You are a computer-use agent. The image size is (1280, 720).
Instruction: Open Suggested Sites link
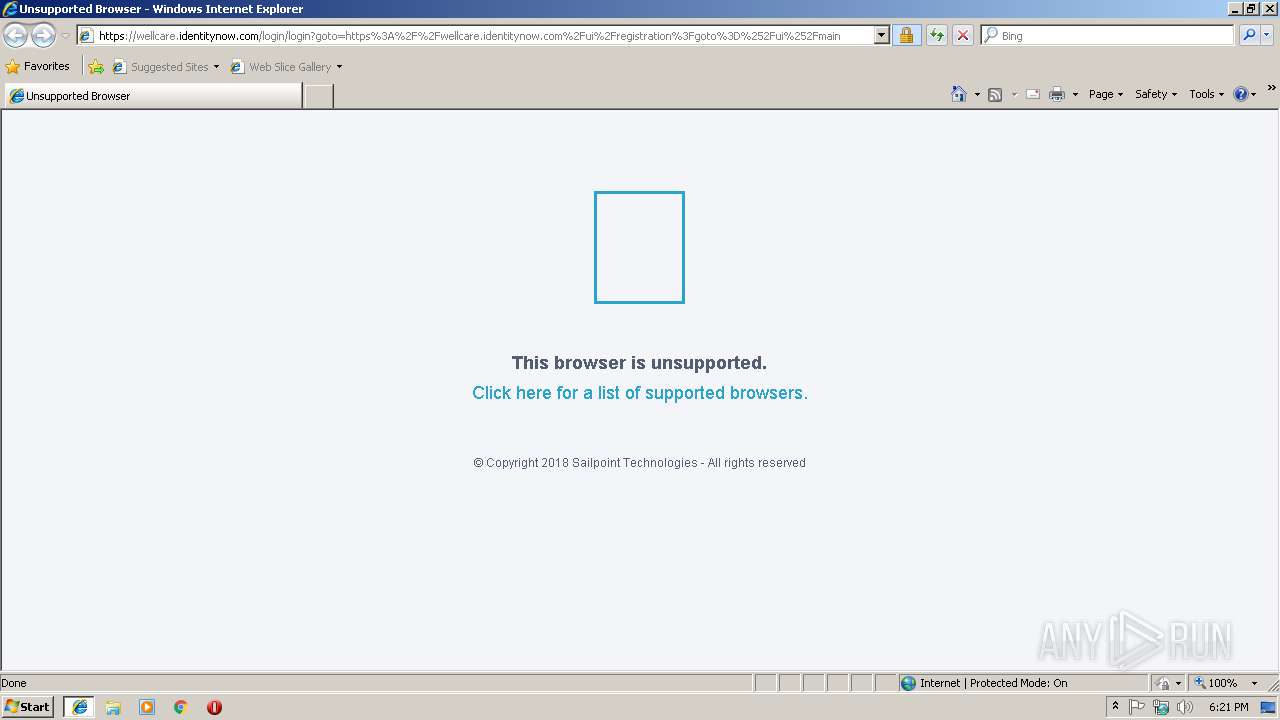165,67
